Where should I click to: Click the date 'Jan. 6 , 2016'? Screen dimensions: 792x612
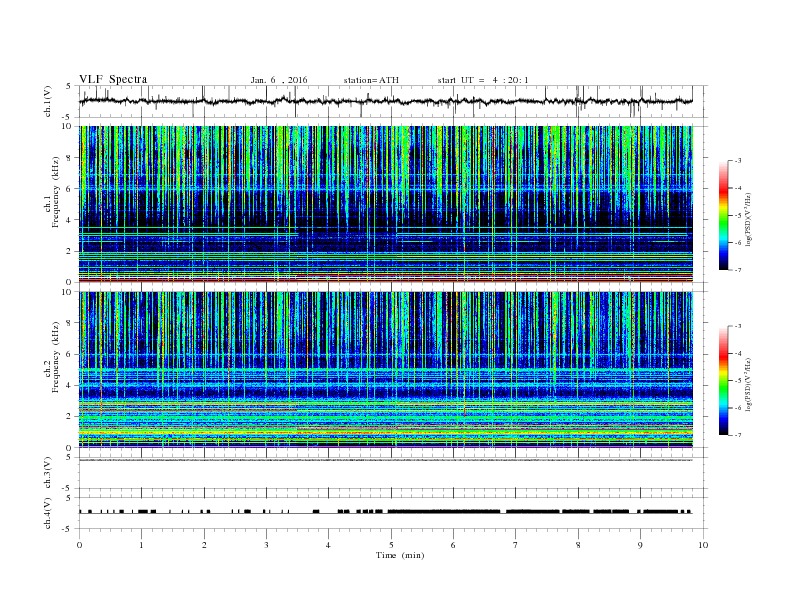(279, 80)
